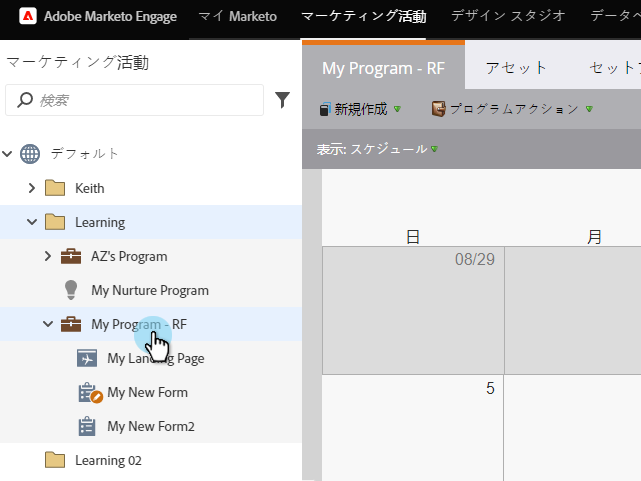641x481 pixels.
Task: Select AZ's Program in the tree
Action: coord(129,256)
